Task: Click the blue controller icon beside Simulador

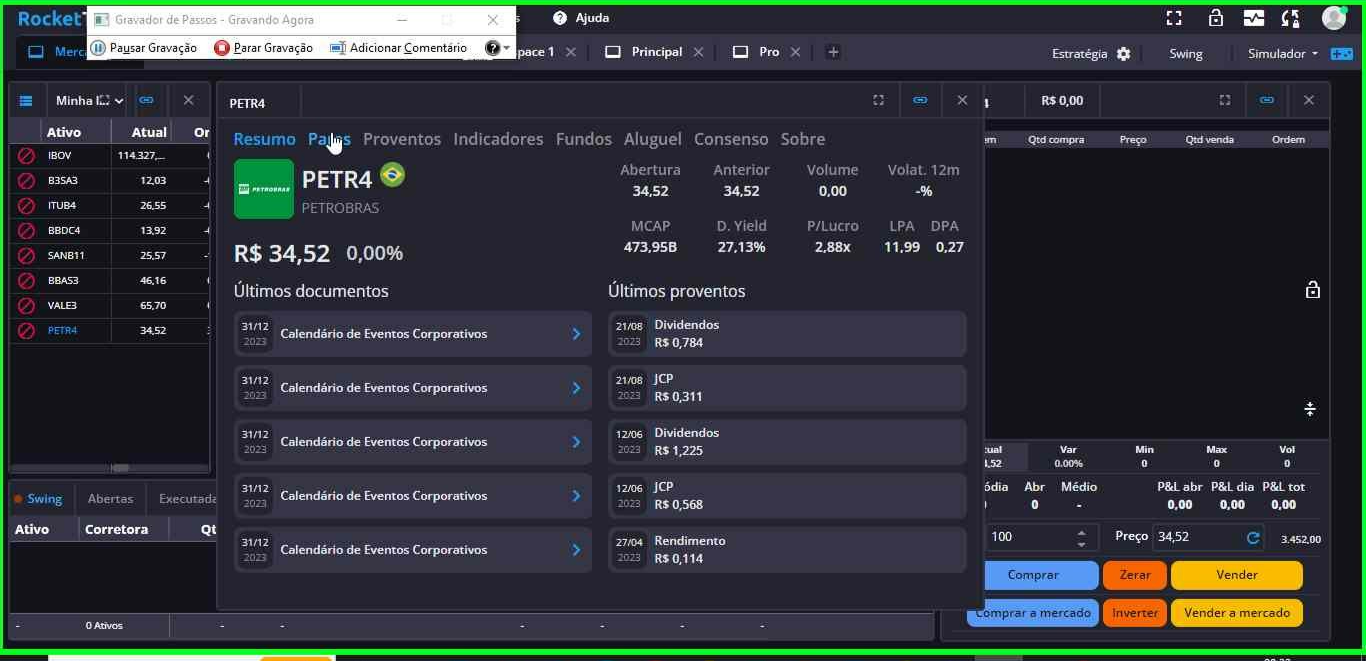Action: 1341,54
